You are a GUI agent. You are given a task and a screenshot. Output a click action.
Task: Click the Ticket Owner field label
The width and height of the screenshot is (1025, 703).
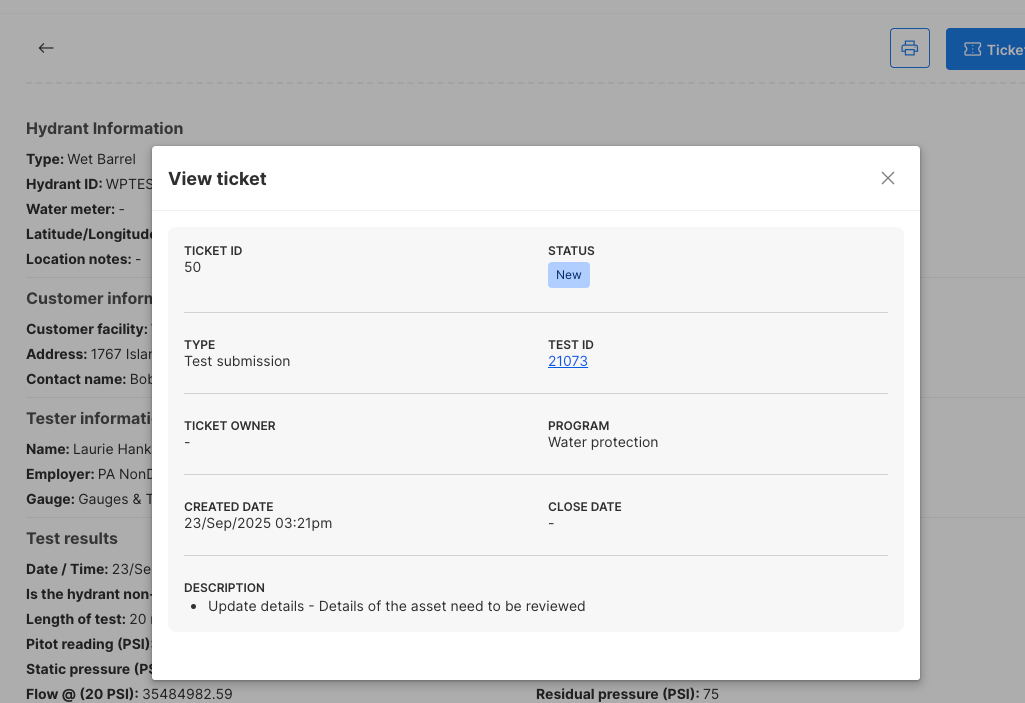click(229, 426)
